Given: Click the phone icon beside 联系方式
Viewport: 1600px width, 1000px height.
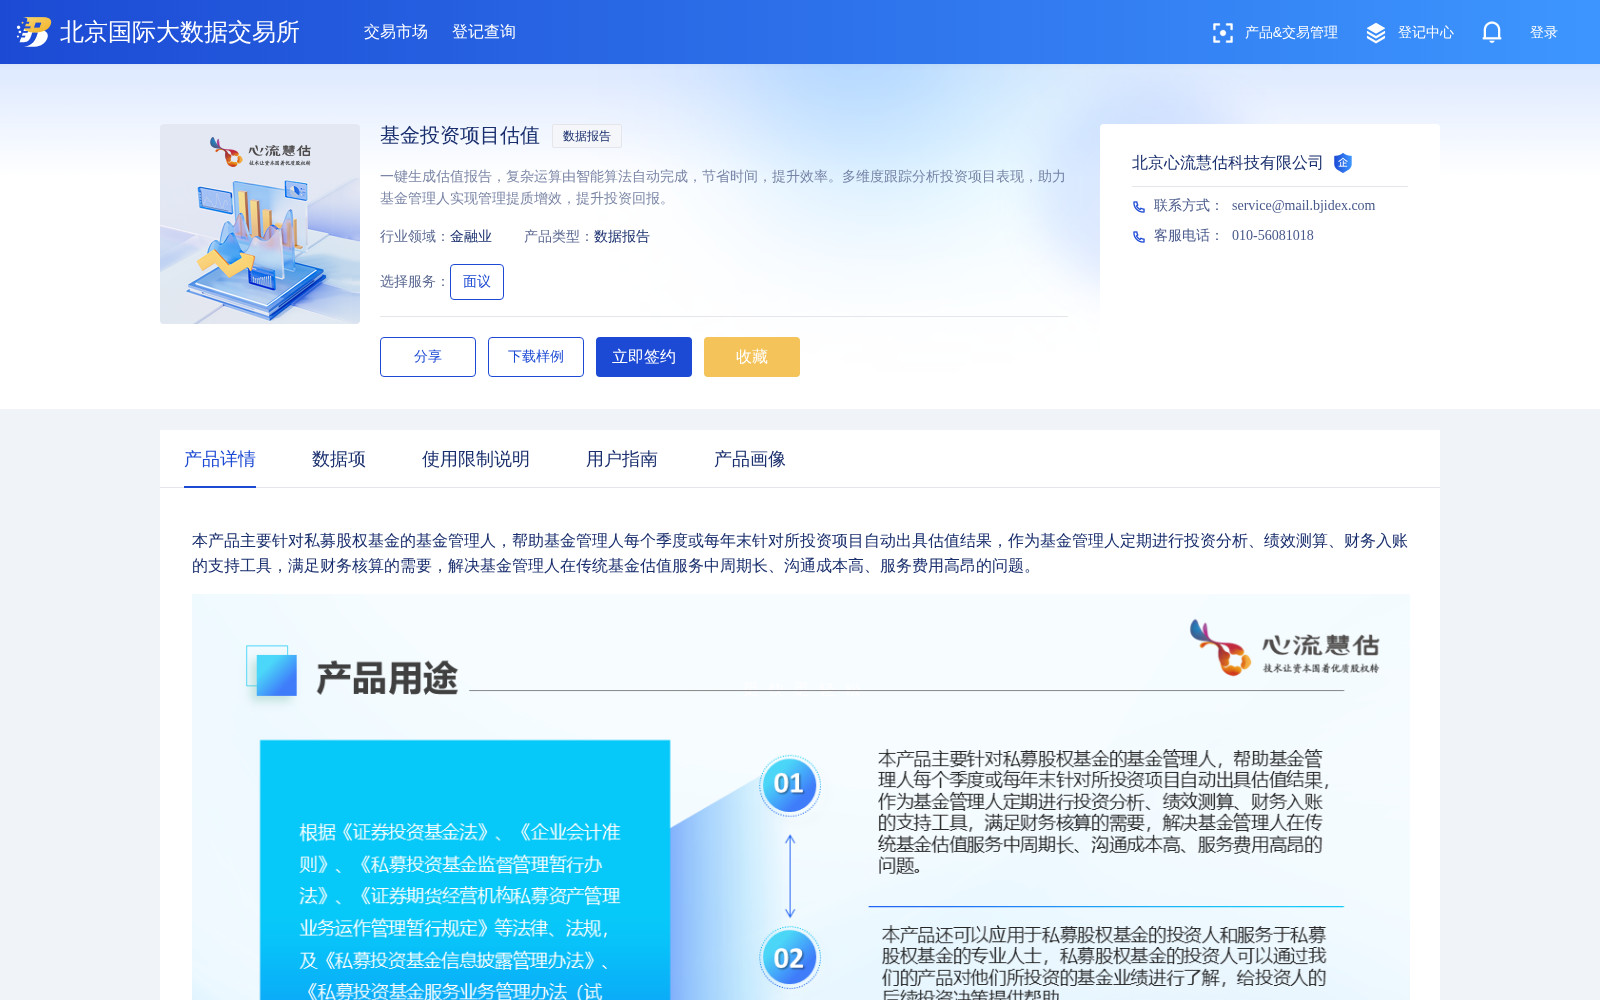Looking at the screenshot, I should click(1138, 206).
